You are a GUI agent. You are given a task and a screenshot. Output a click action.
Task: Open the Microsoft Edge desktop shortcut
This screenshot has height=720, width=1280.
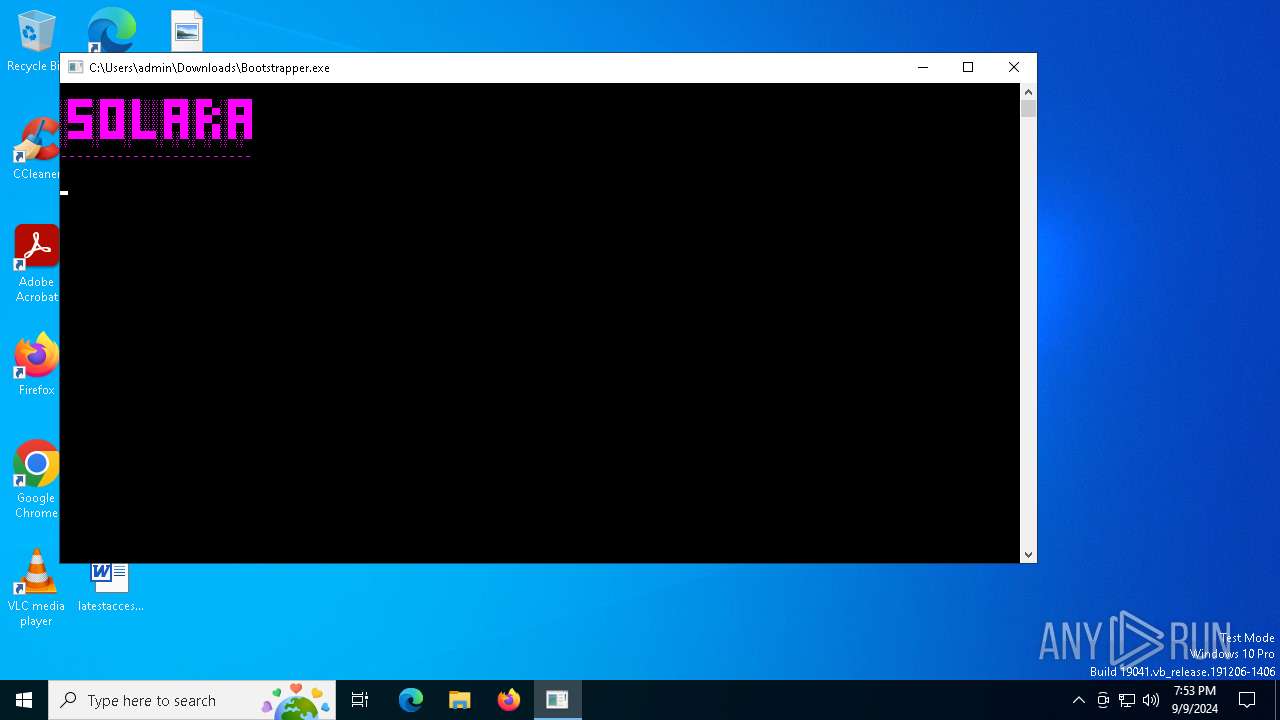(x=111, y=30)
